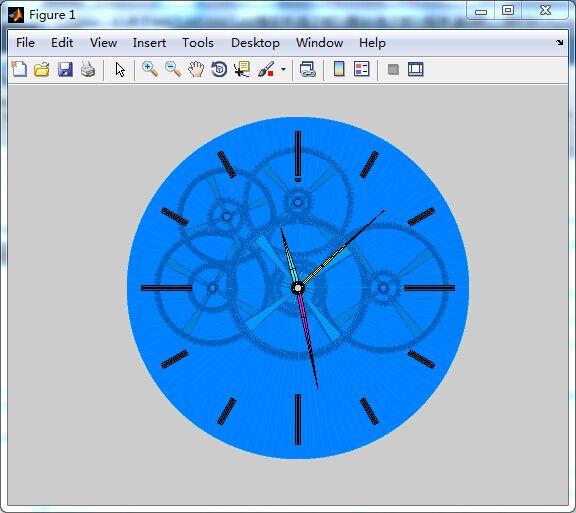
Task: Enable the Pan hand tool
Action: point(196,69)
